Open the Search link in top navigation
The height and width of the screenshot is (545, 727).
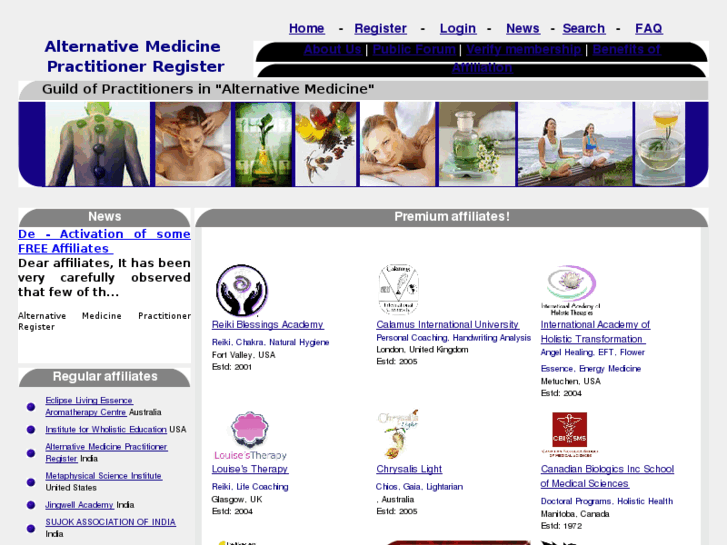point(584,28)
